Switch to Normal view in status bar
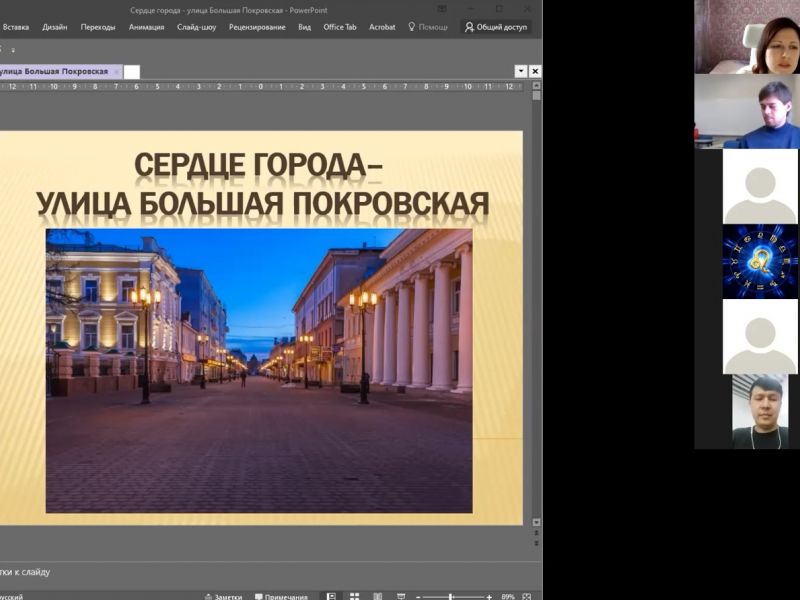 [331, 597]
